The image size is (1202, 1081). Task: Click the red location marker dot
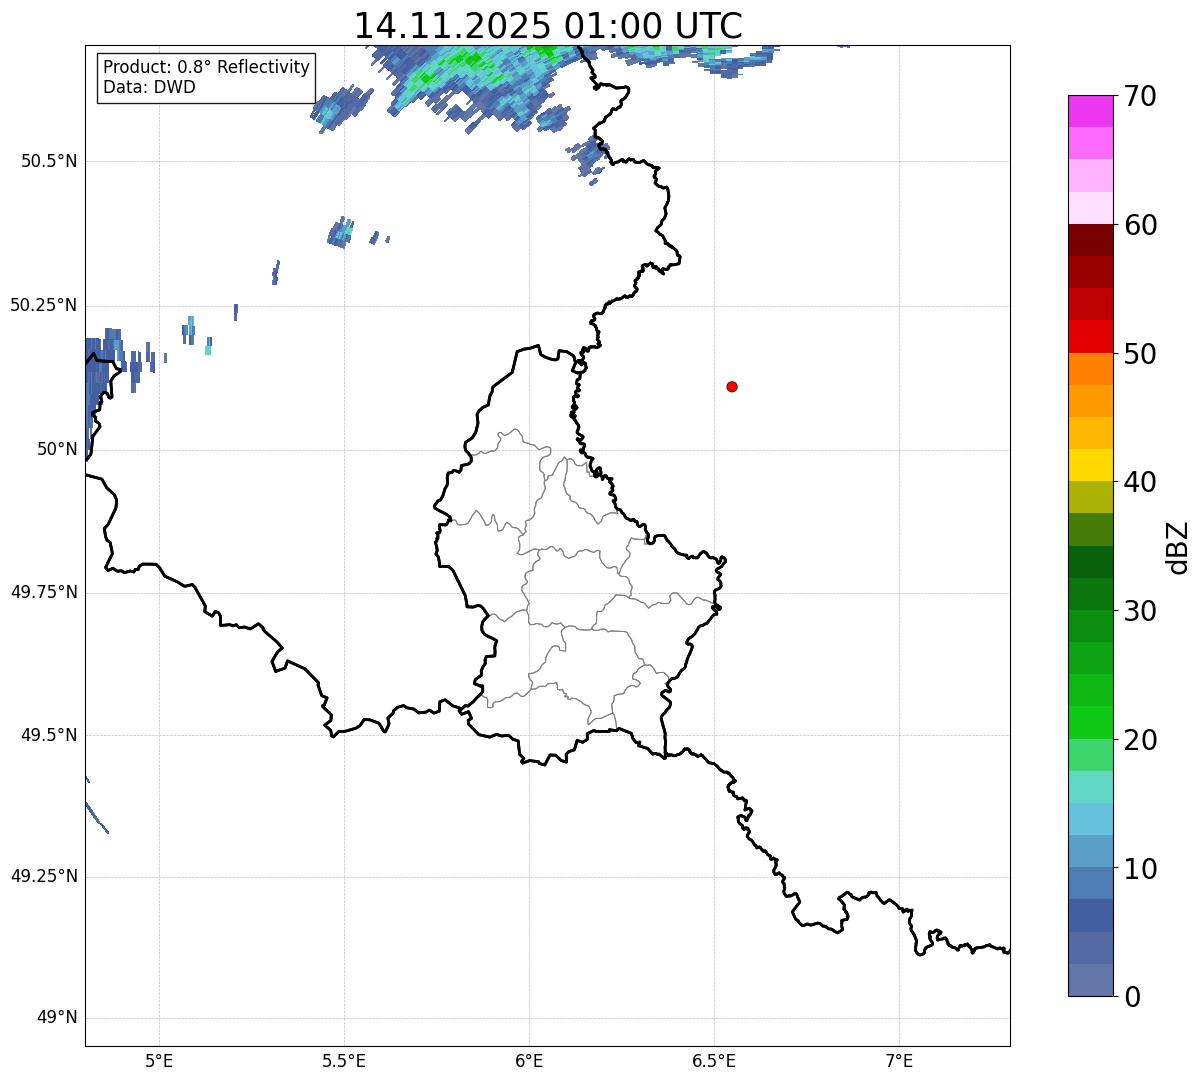732,386
